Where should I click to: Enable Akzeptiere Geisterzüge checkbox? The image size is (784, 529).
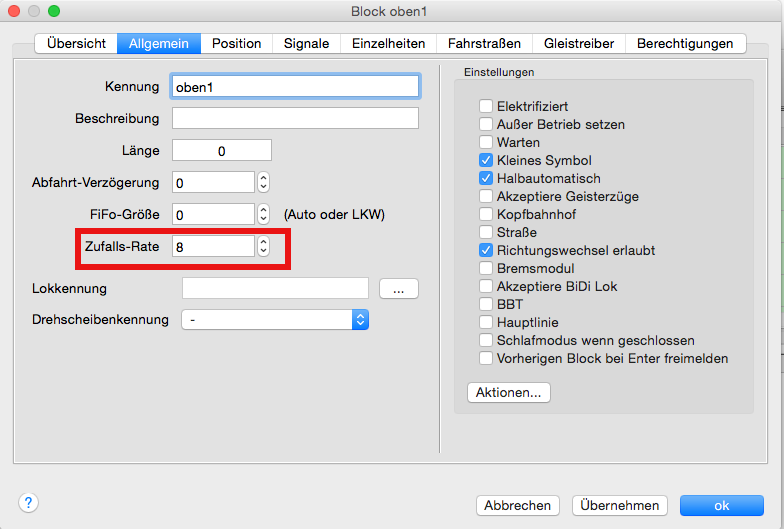486,196
